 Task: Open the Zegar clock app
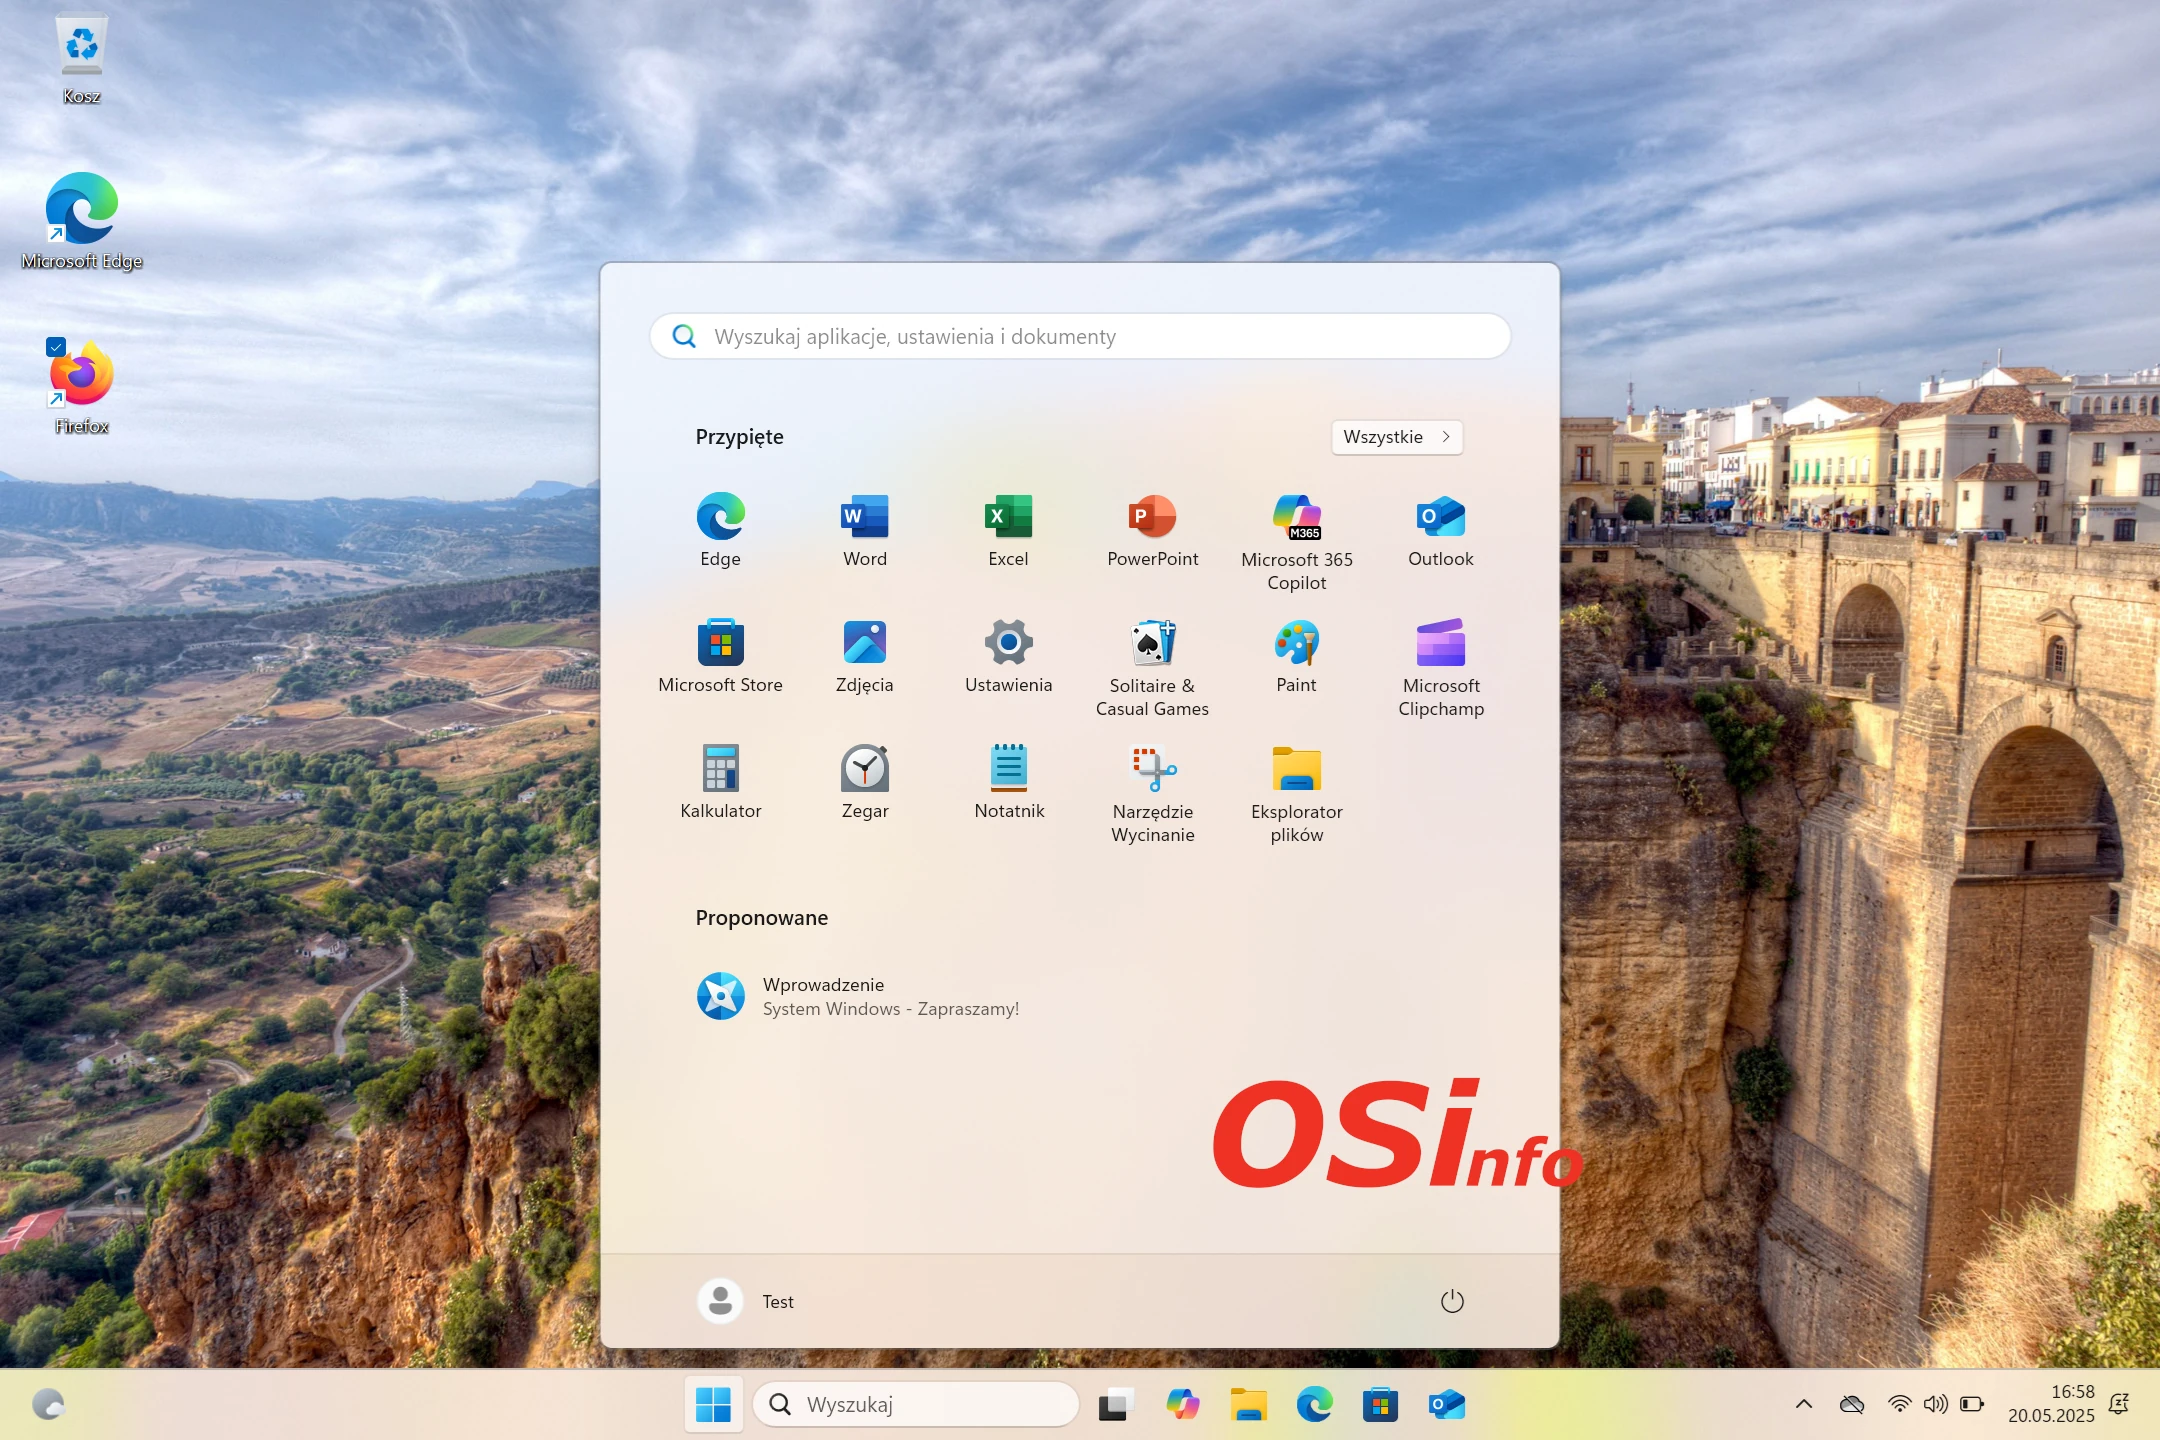click(x=864, y=782)
